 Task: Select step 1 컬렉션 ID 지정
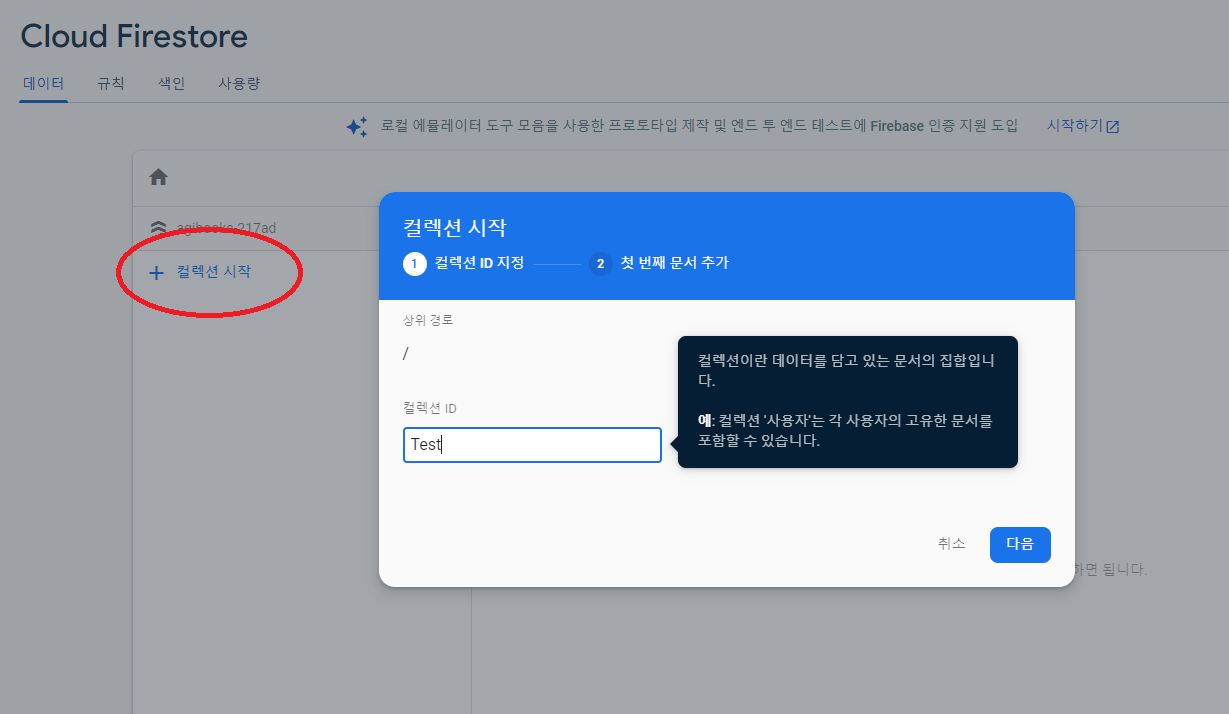coord(464,264)
